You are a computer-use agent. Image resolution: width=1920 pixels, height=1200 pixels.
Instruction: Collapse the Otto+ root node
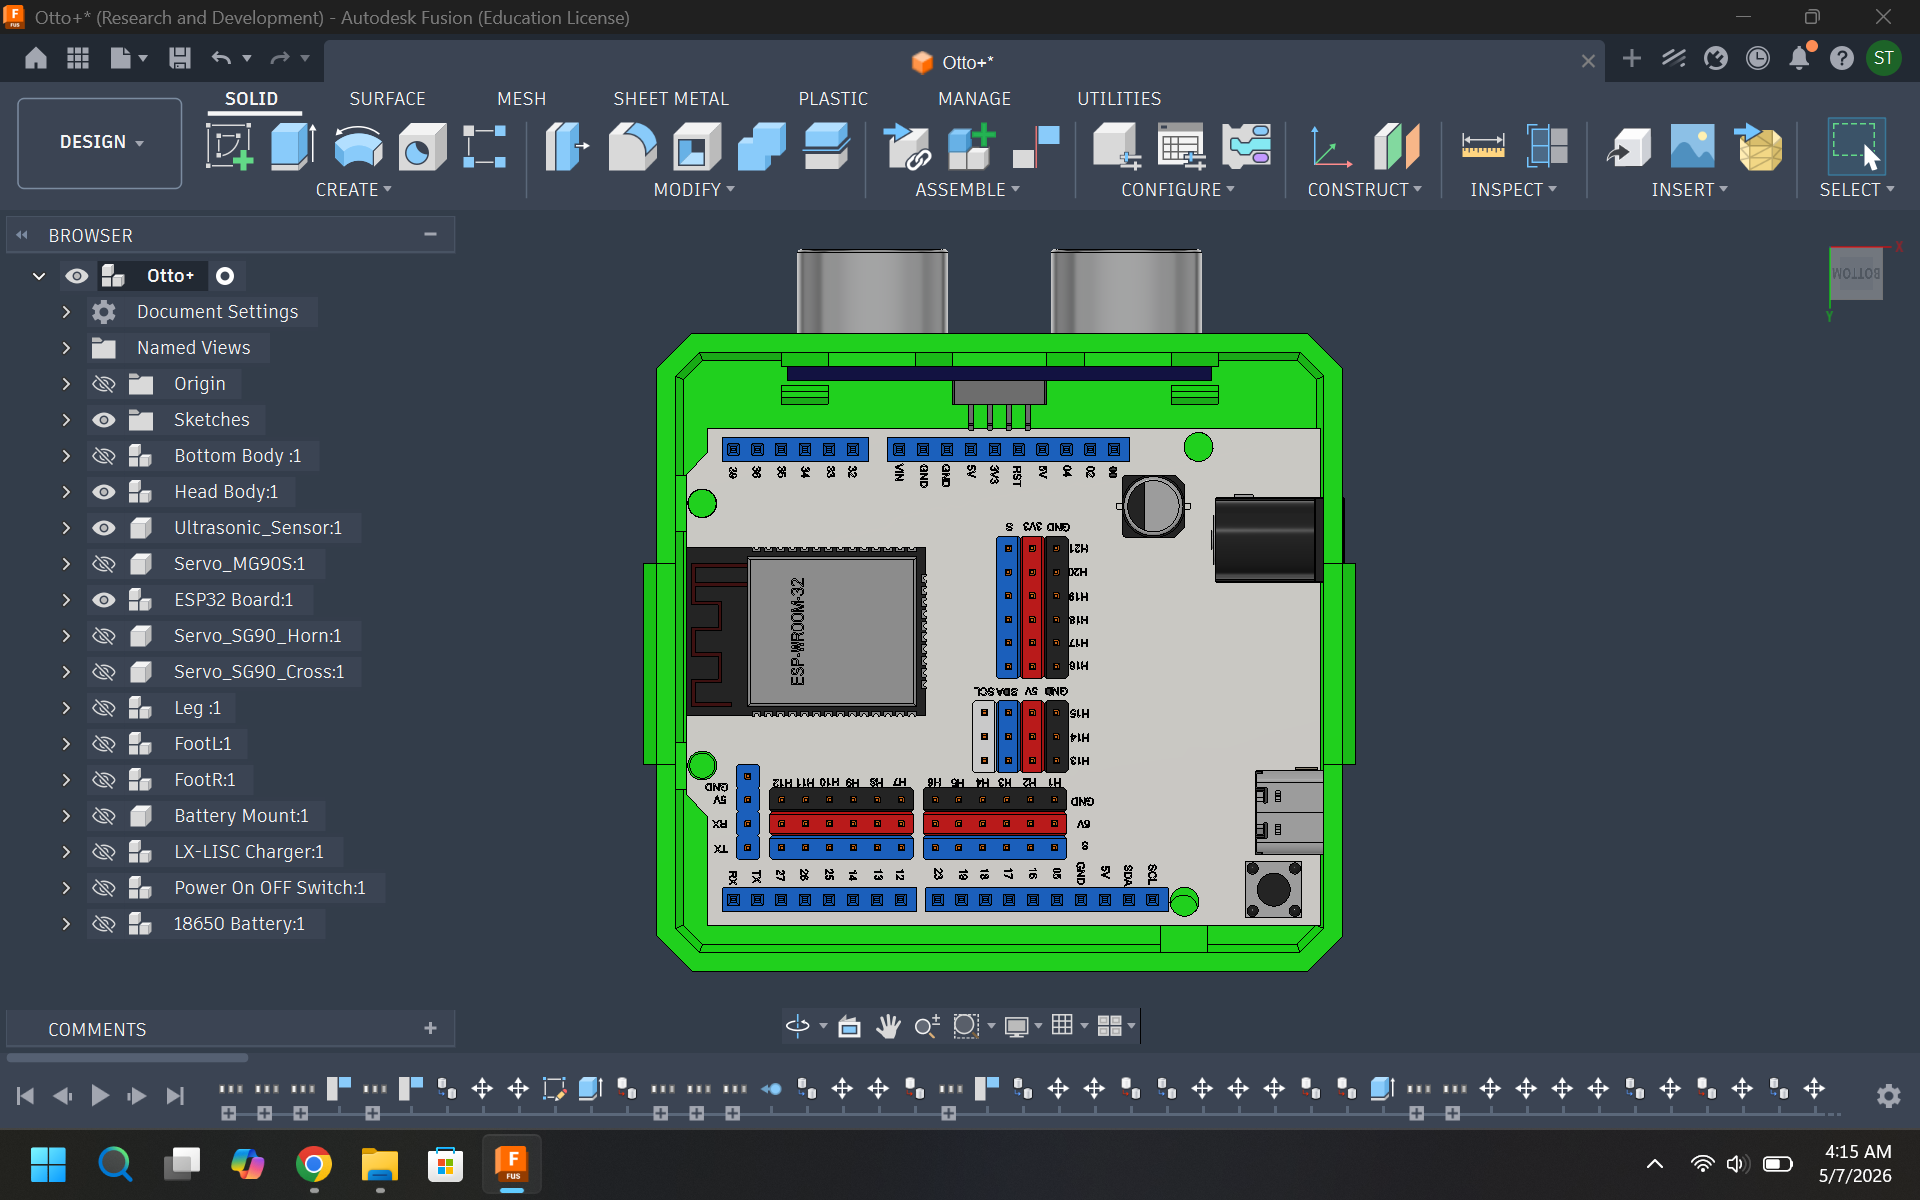click(x=39, y=276)
